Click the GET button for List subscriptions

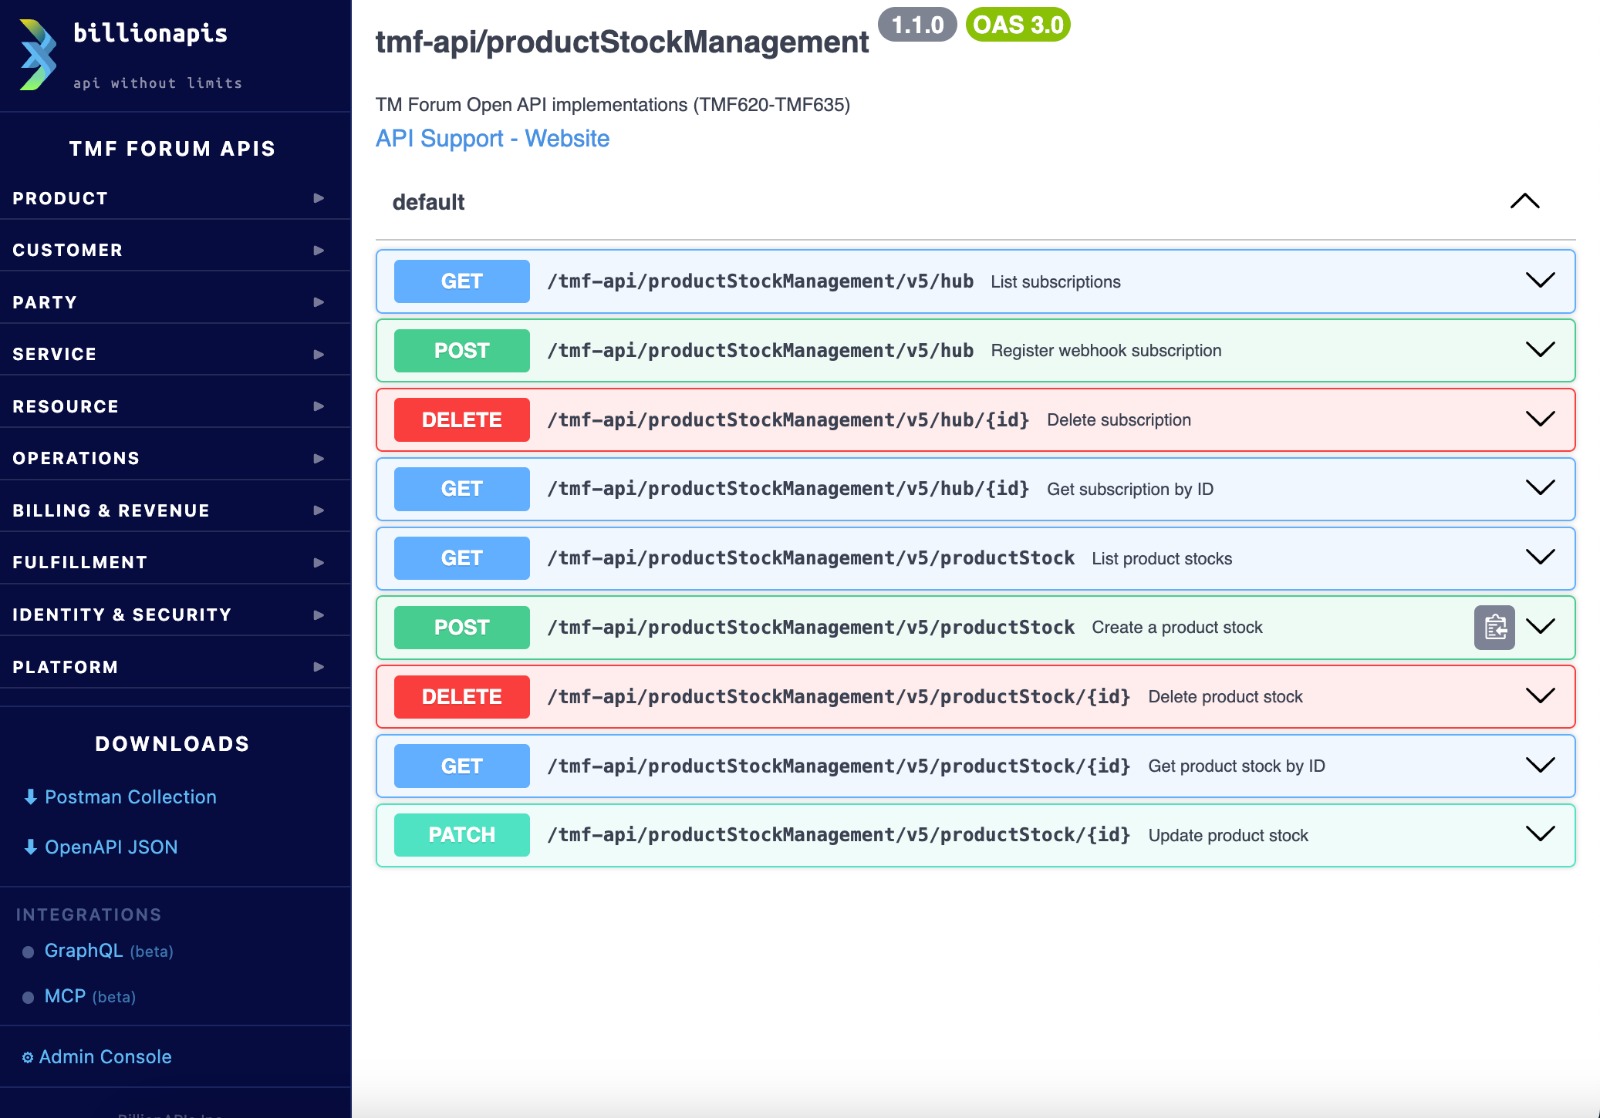coord(462,281)
